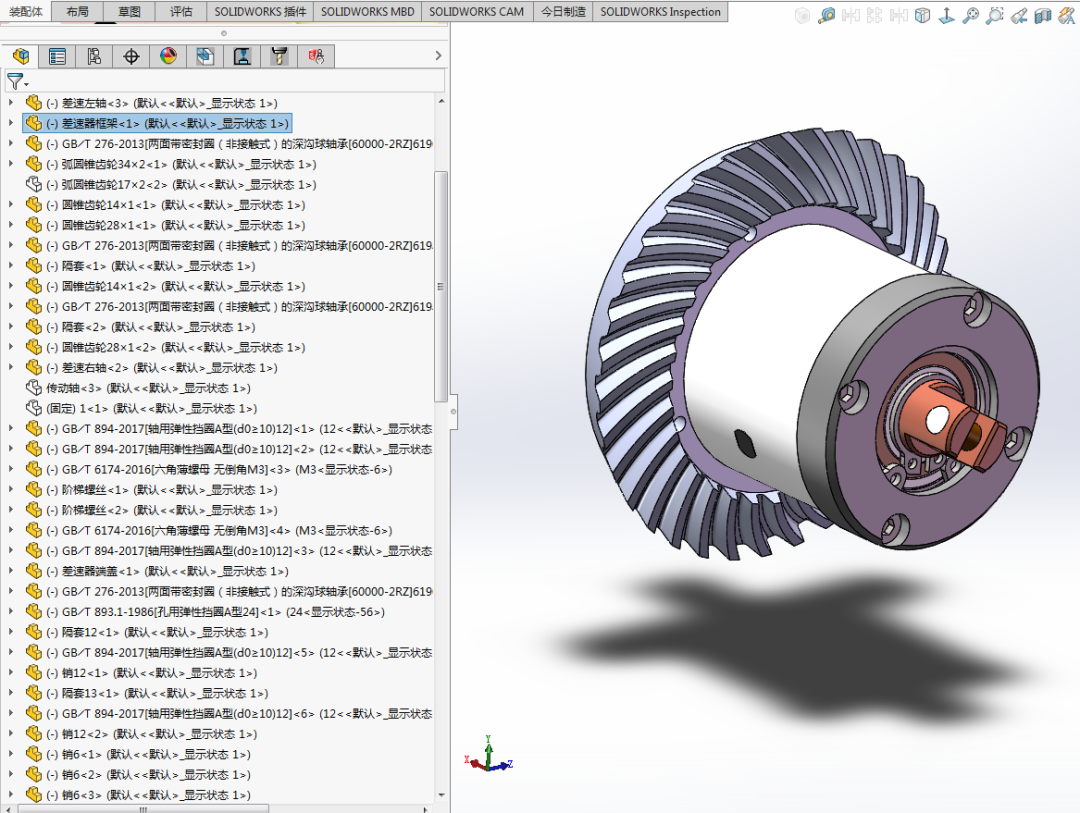This screenshot has width=1080, height=813.
Task: Switch to the SOLIDWORKS CAM tab
Action: click(x=477, y=12)
